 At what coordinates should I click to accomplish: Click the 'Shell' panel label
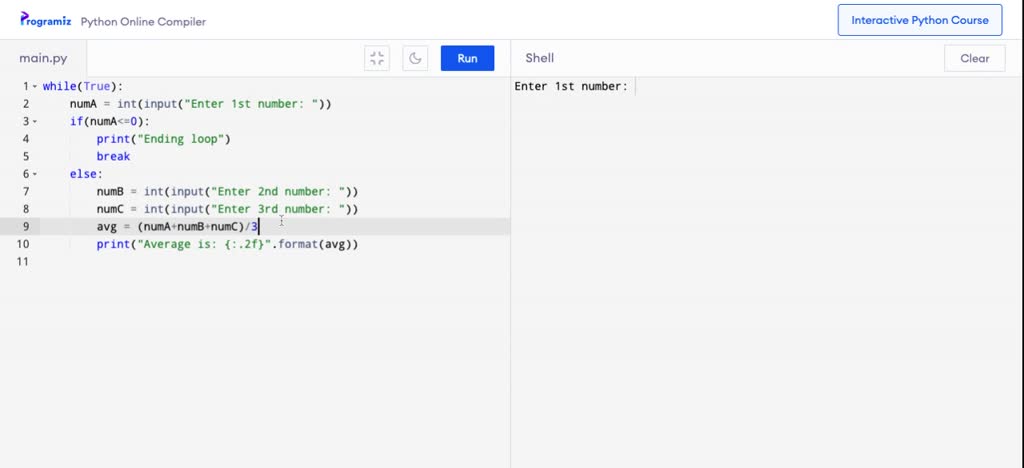click(x=539, y=58)
